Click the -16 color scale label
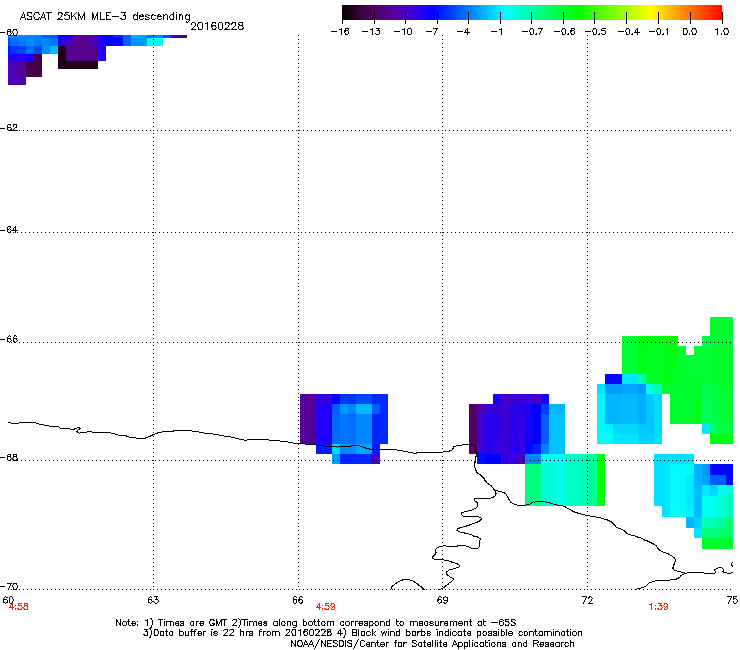This screenshot has height=650, width=740. tap(340, 32)
